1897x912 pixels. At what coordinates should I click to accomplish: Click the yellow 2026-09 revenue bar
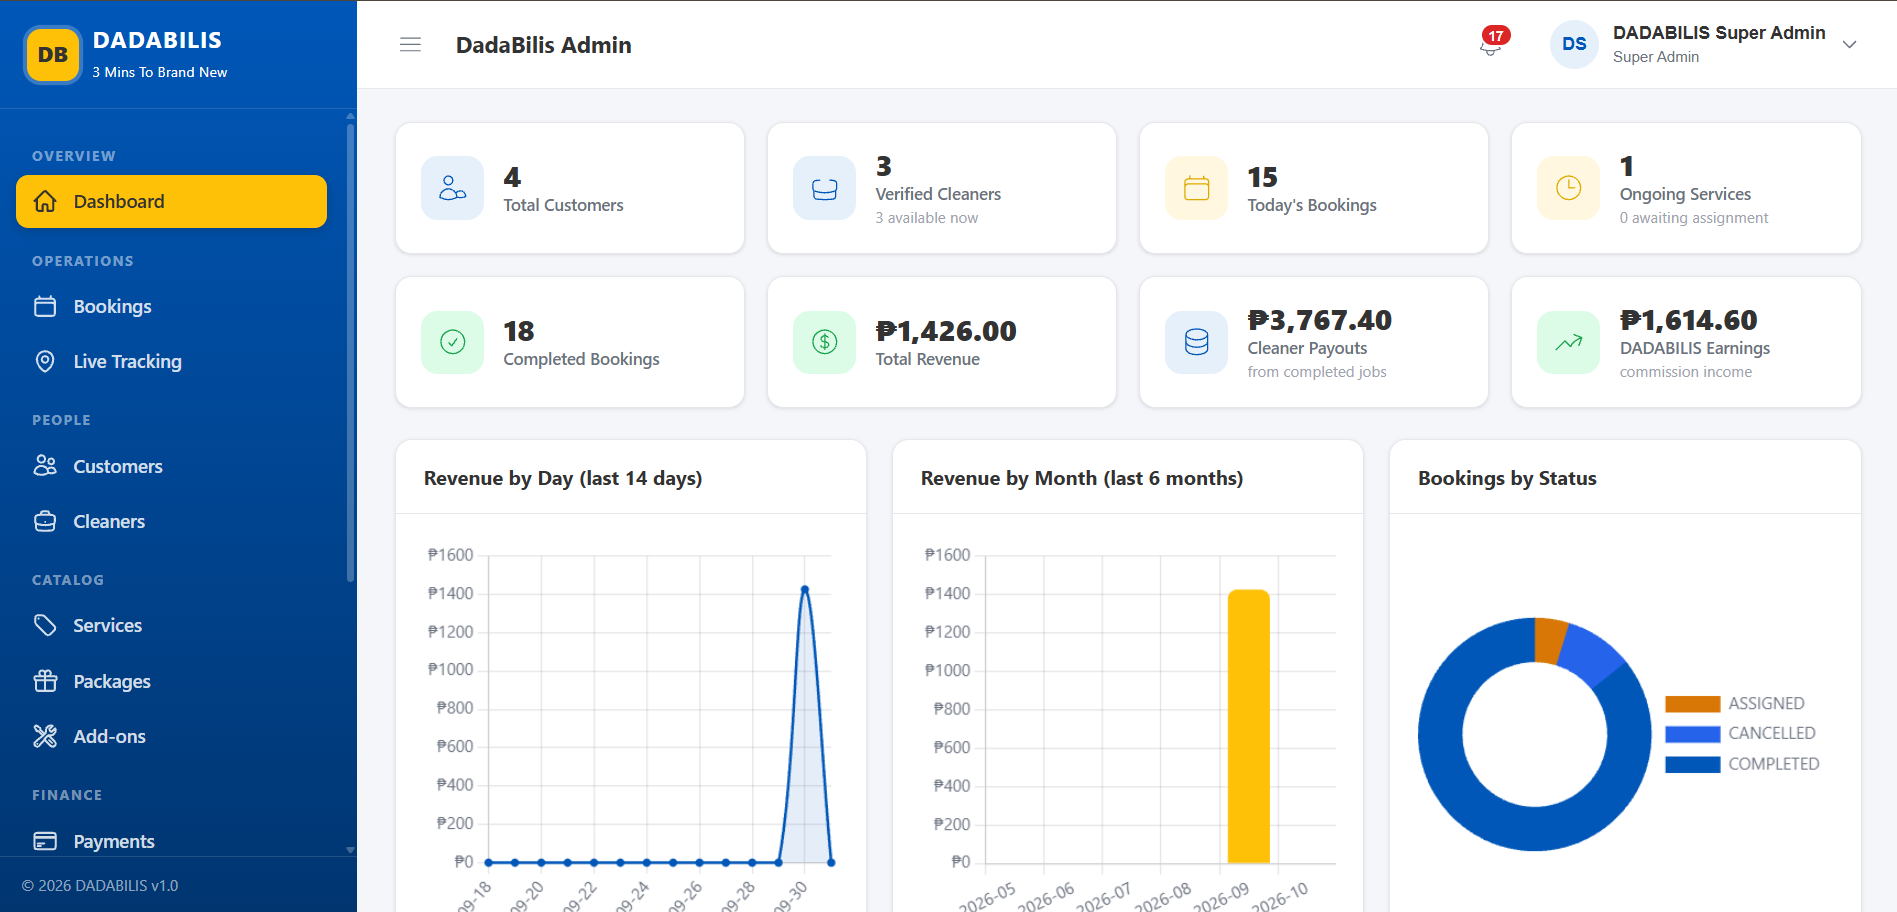click(1248, 726)
